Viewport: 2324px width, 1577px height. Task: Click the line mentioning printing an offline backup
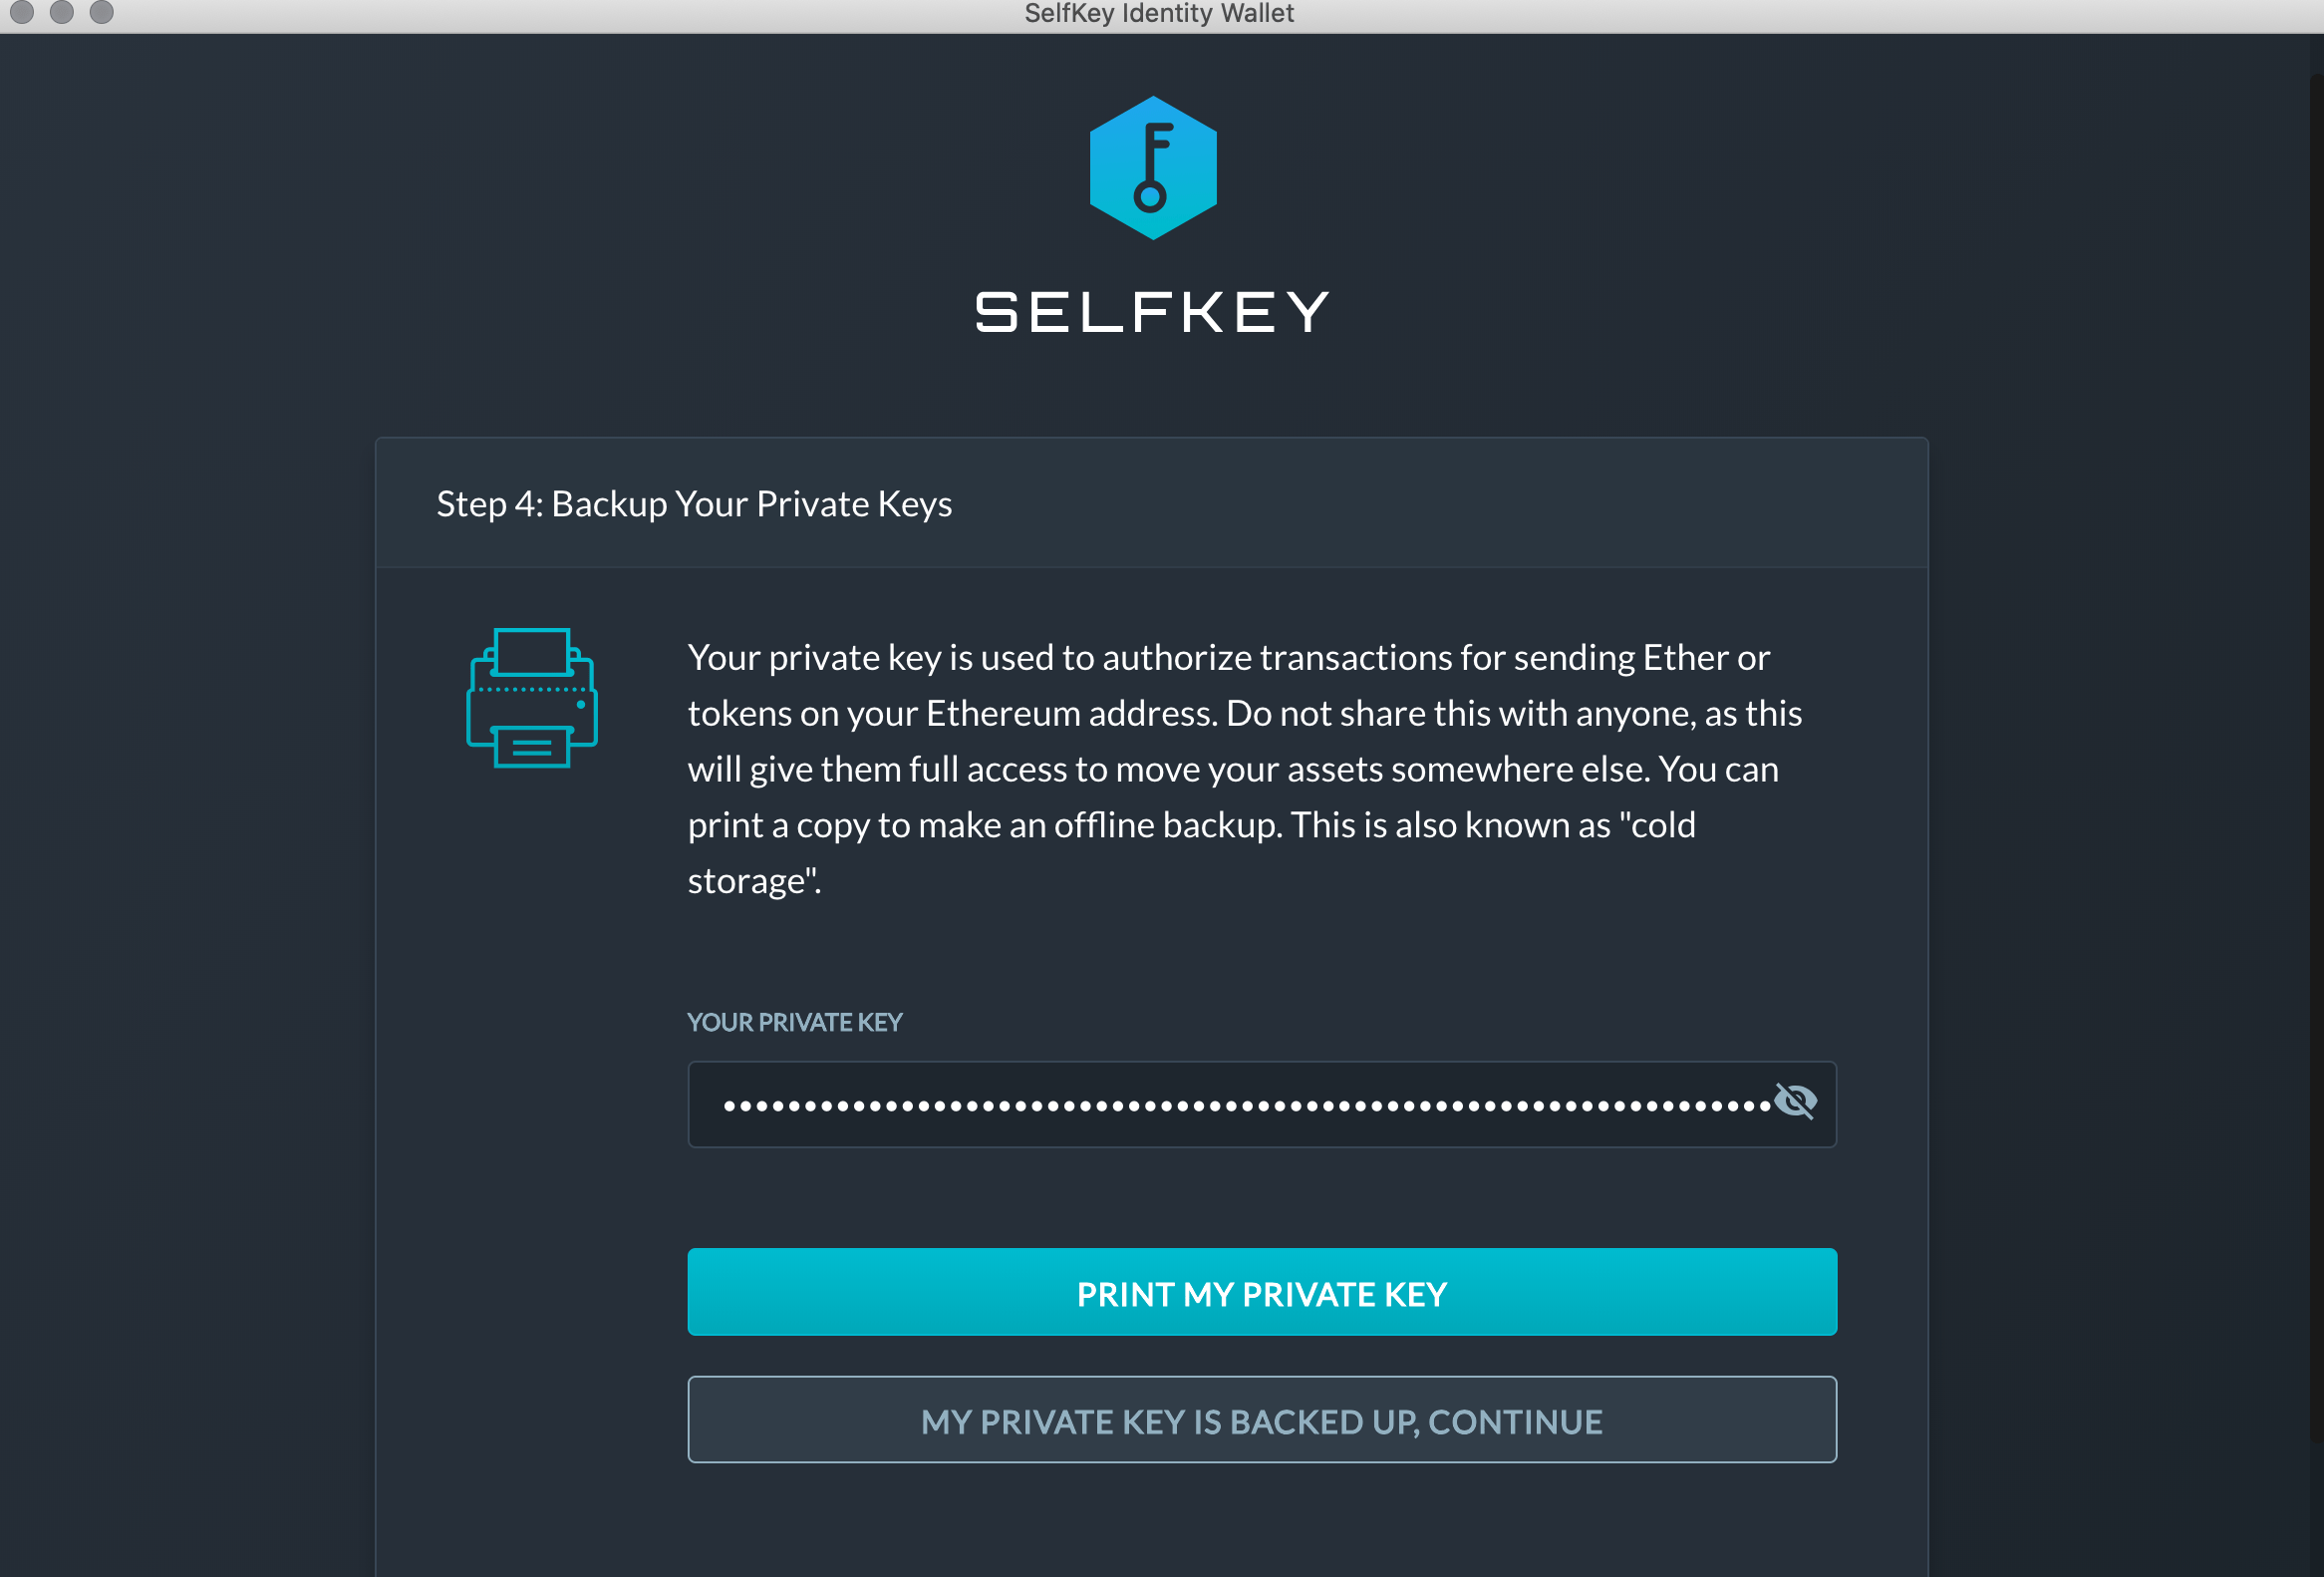coord(1192,826)
